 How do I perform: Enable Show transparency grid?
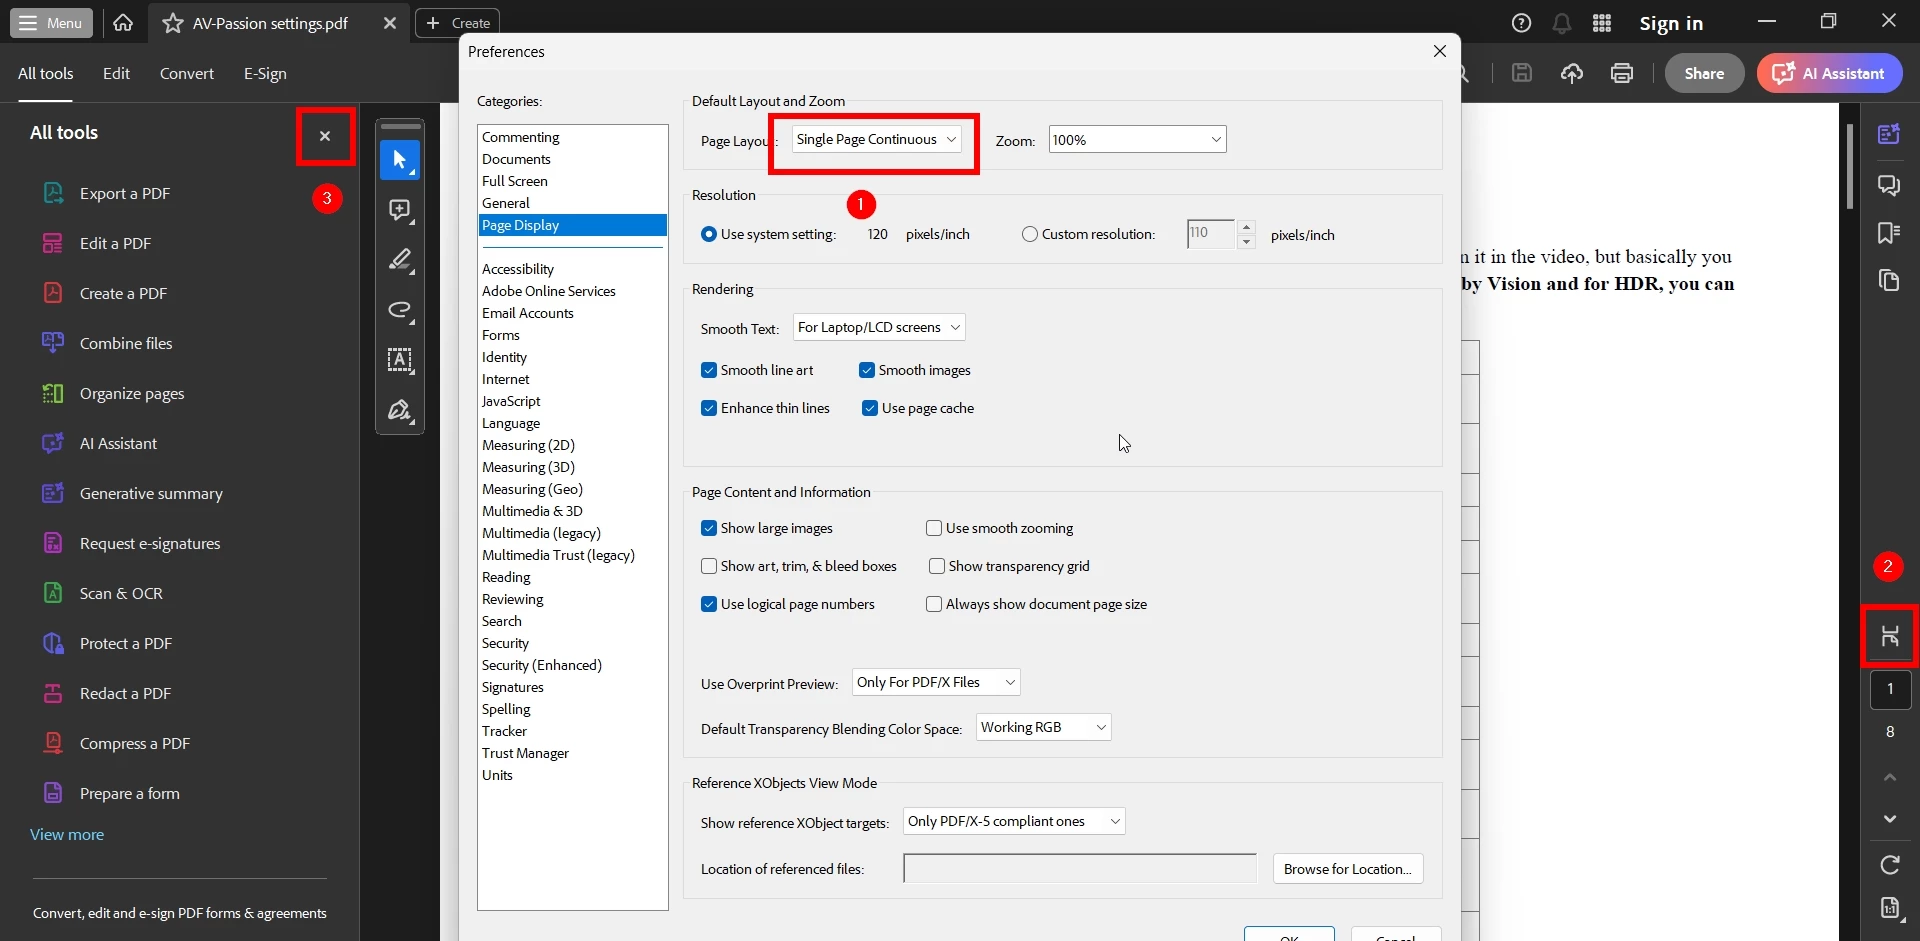[937, 566]
